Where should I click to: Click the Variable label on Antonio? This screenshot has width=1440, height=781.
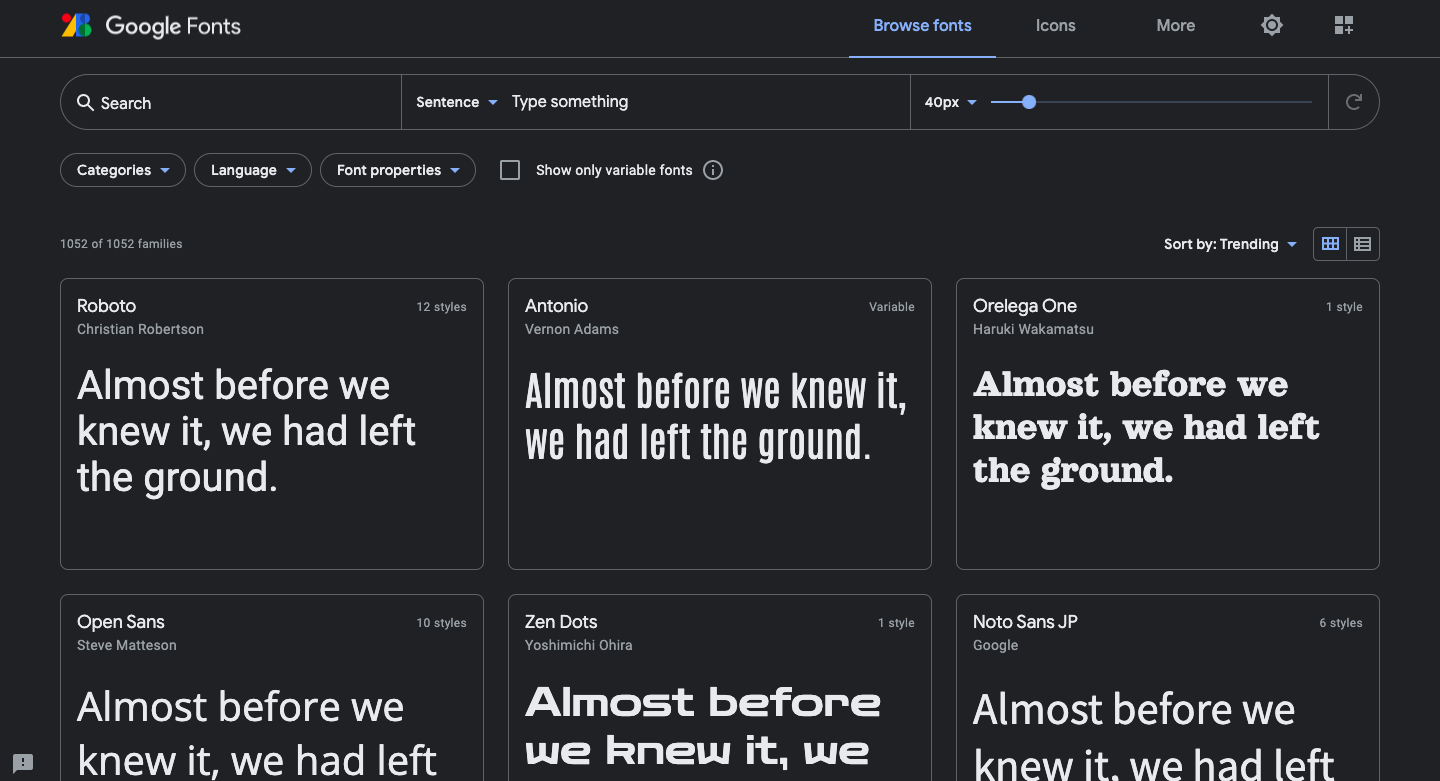coord(892,307)
